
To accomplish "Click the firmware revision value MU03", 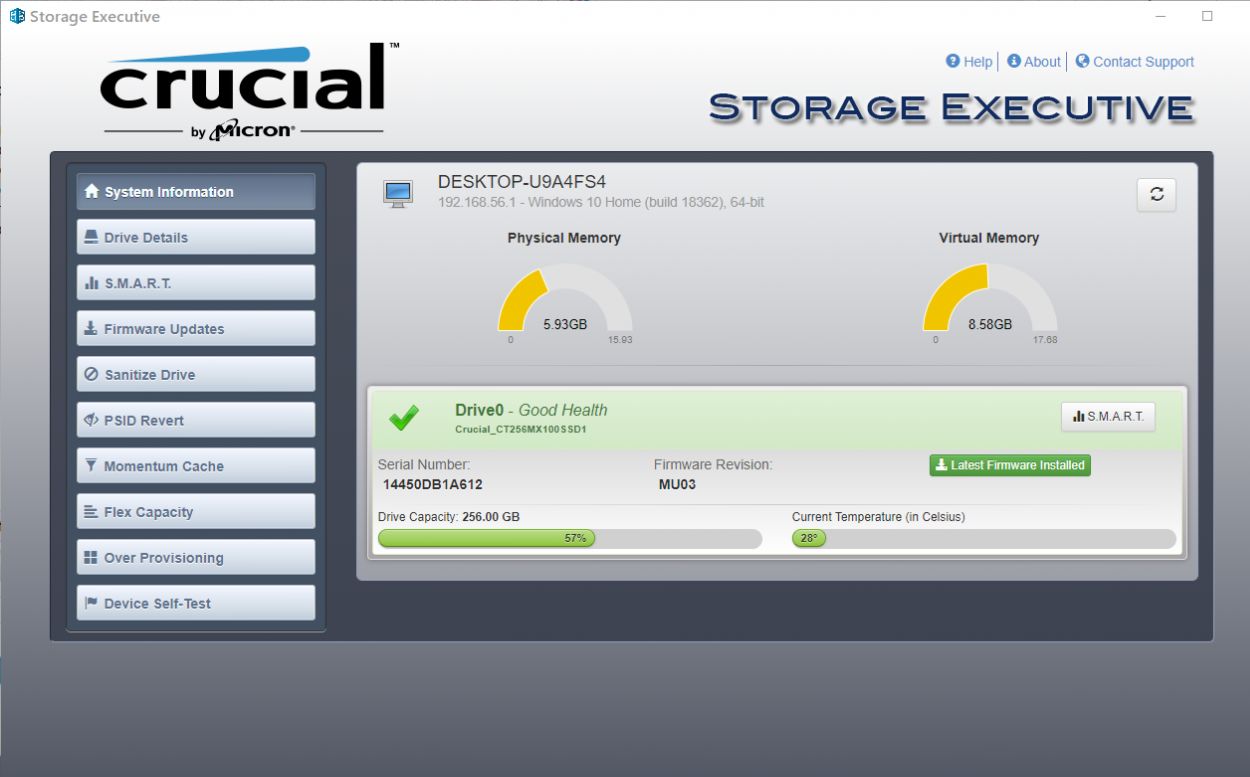I will [678, 484].
